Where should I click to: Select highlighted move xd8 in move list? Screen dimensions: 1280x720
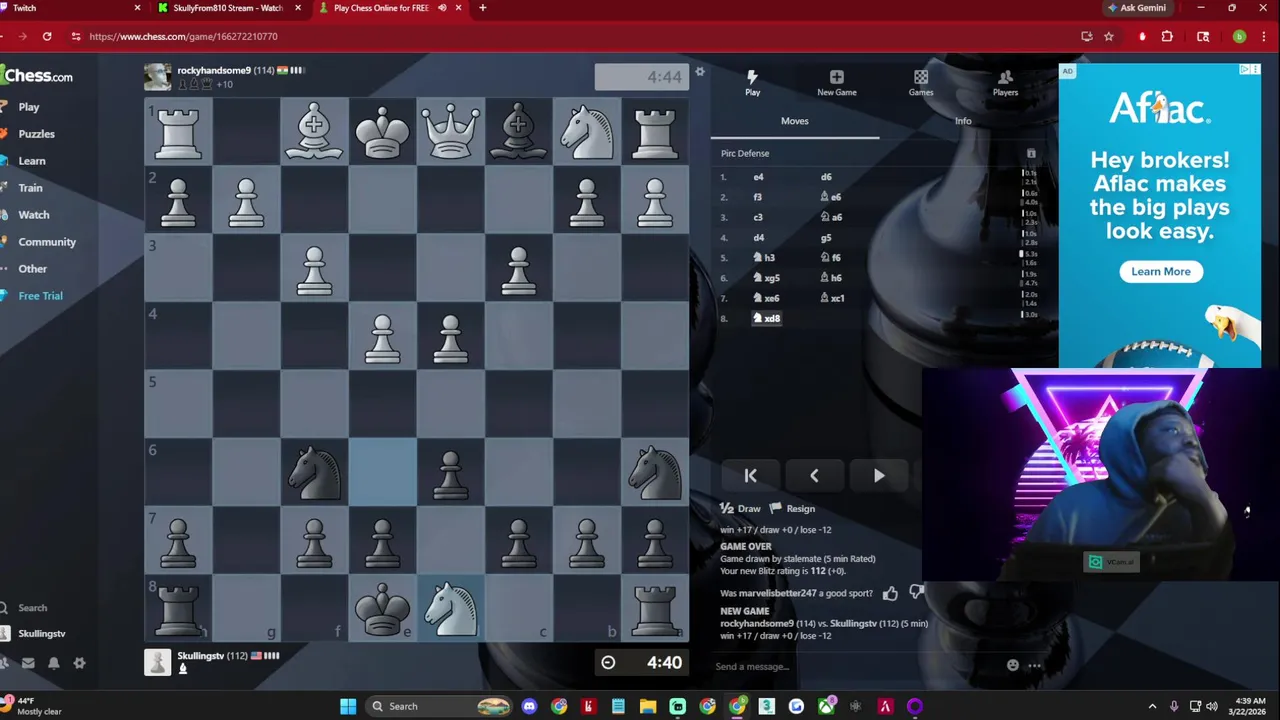[766, 318]
